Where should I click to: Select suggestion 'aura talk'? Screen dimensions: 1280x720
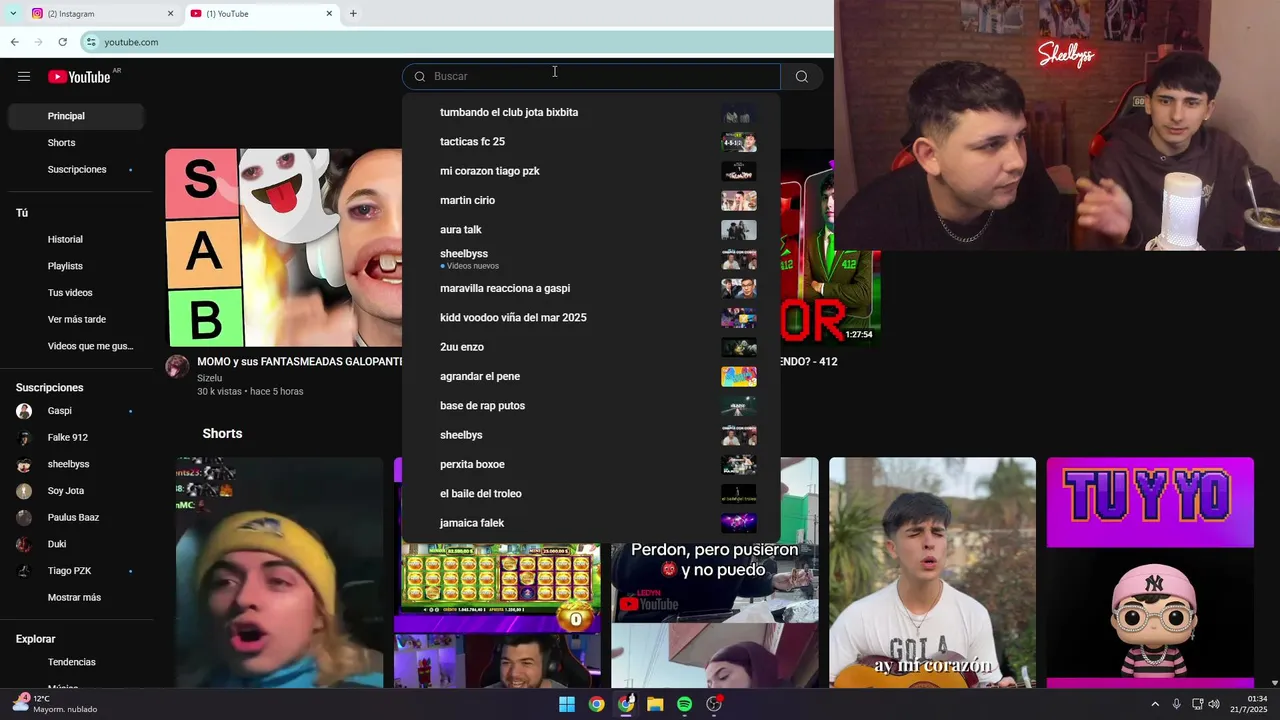pos(591,230)
